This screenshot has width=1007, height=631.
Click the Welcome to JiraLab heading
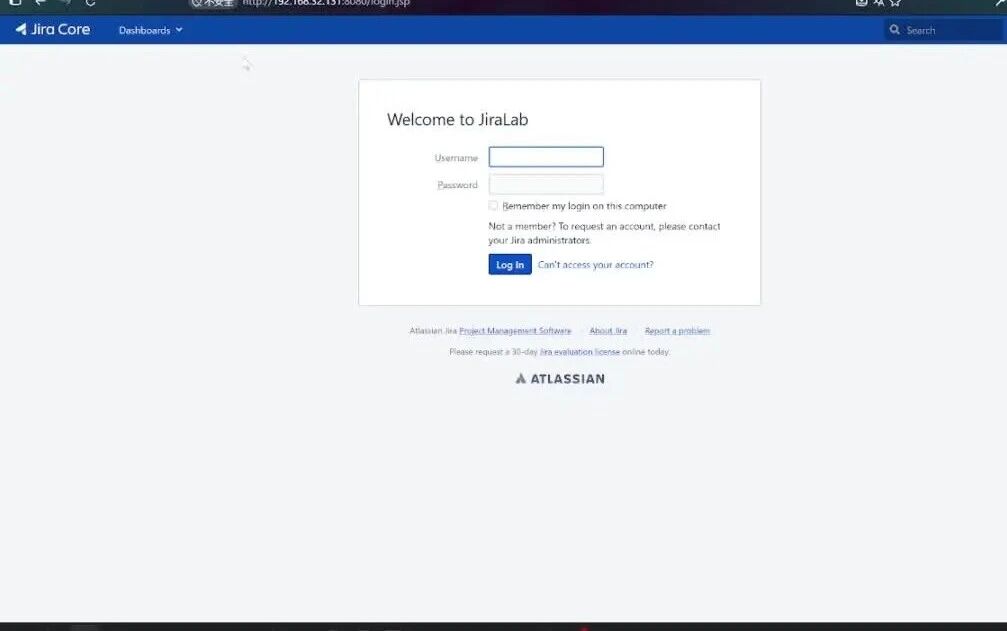pos(457,119)
